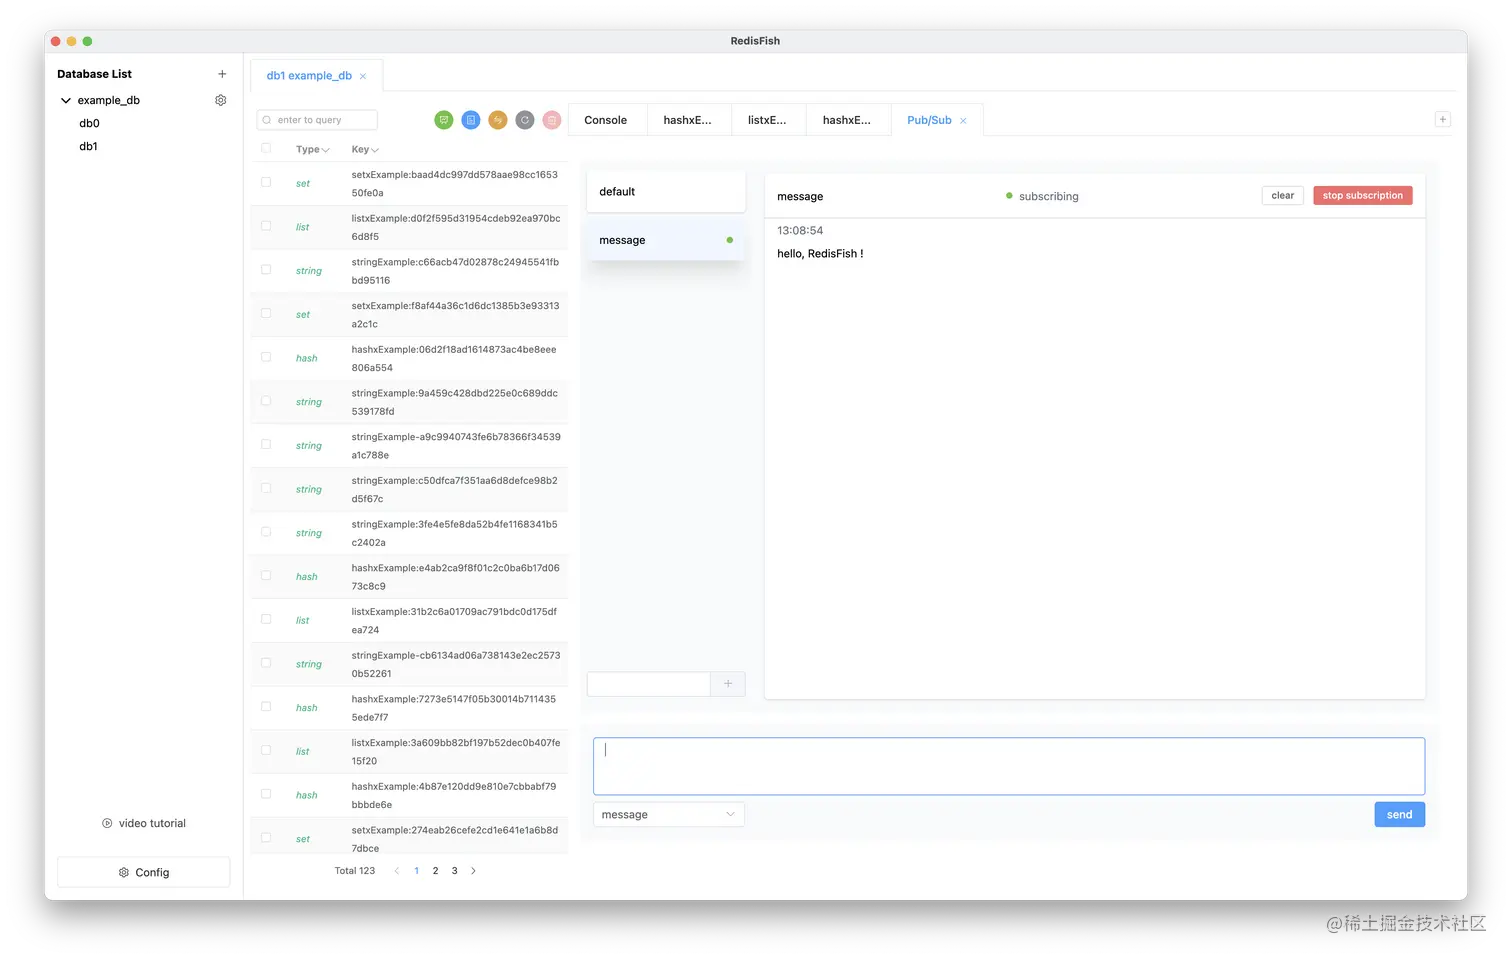Image resolution: width=1512 pixels, height=959 pixels.
Task: Check the setxExample:baad4dc997 row checkbox
Action: coord(266,182)
